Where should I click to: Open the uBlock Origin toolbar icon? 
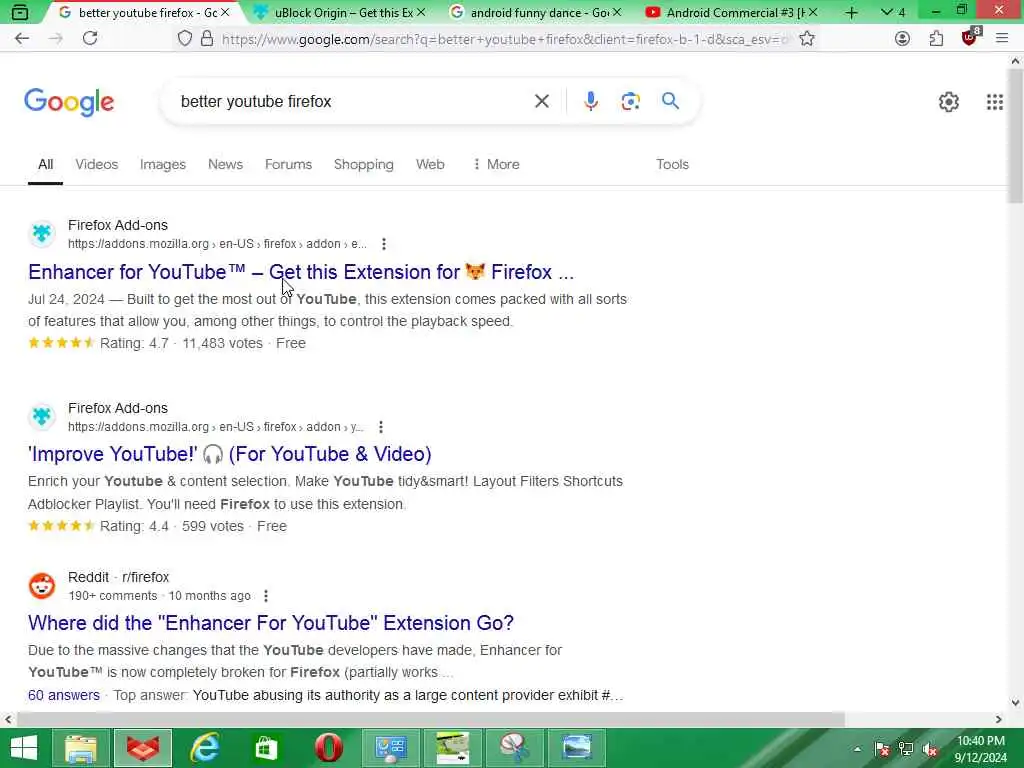click(x=970, y=38)
